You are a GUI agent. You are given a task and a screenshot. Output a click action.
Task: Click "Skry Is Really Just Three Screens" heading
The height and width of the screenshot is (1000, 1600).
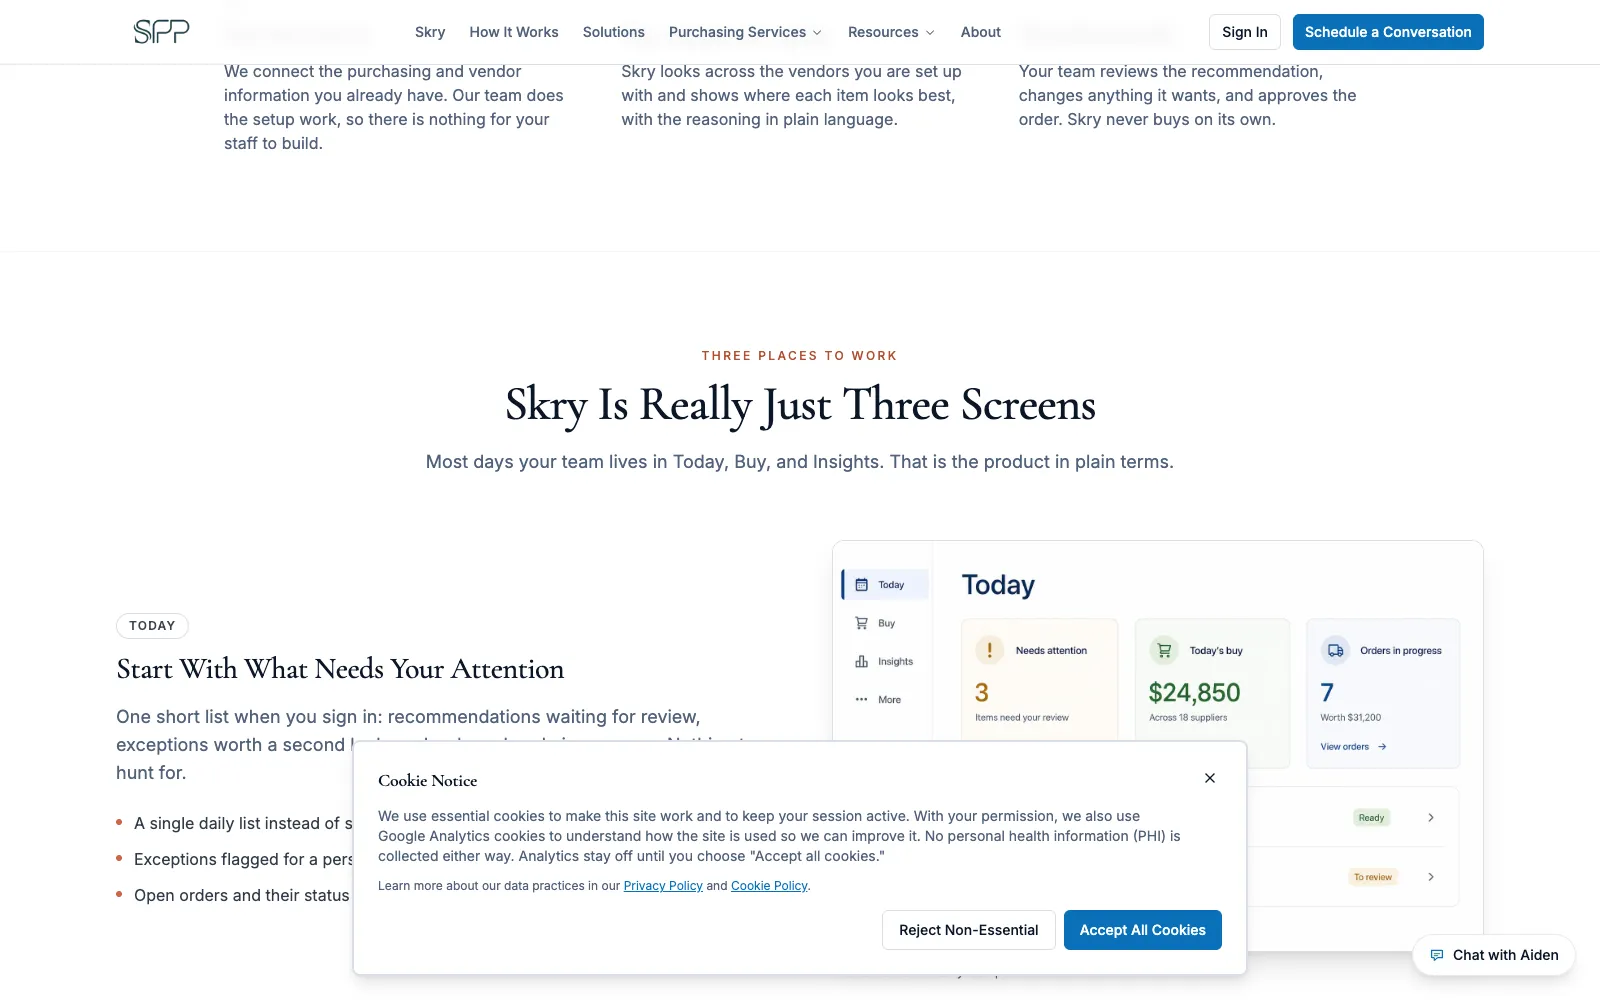(x=800, y=405)
